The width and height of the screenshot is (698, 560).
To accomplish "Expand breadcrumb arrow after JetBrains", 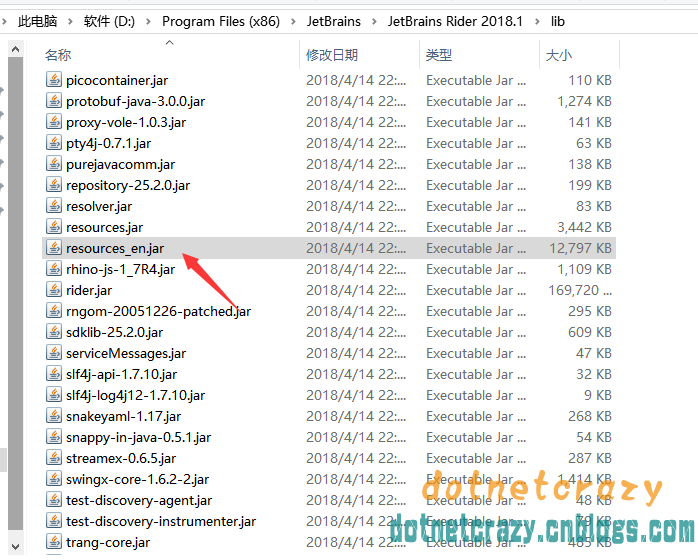I will point(374,21).
